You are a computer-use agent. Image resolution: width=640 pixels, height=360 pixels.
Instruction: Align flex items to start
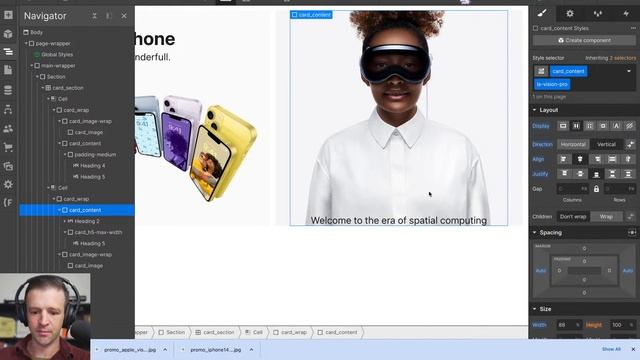pos(564,159)
